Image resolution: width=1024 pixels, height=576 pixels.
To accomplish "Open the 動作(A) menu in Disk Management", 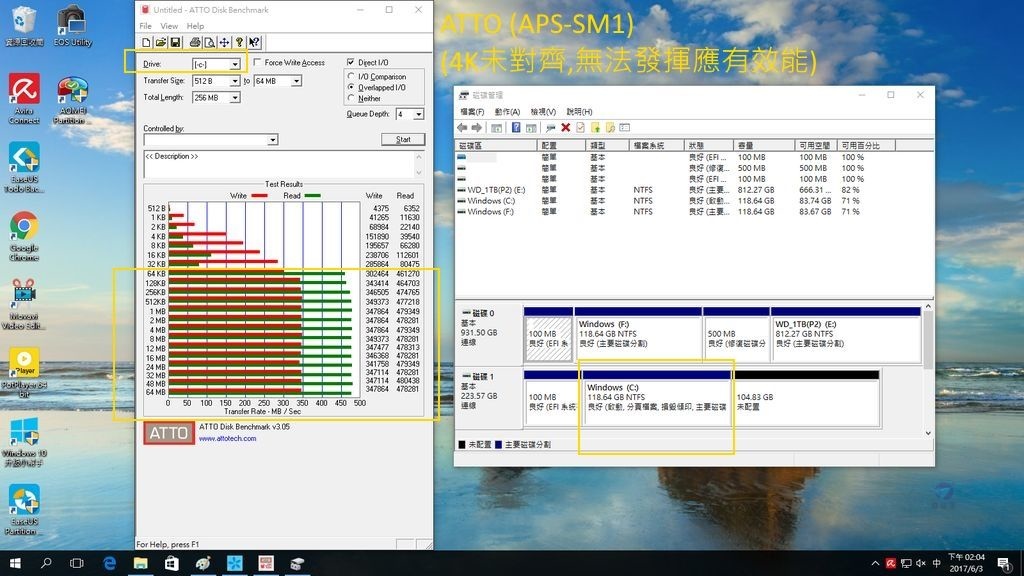I will click(x=507, y=112).
